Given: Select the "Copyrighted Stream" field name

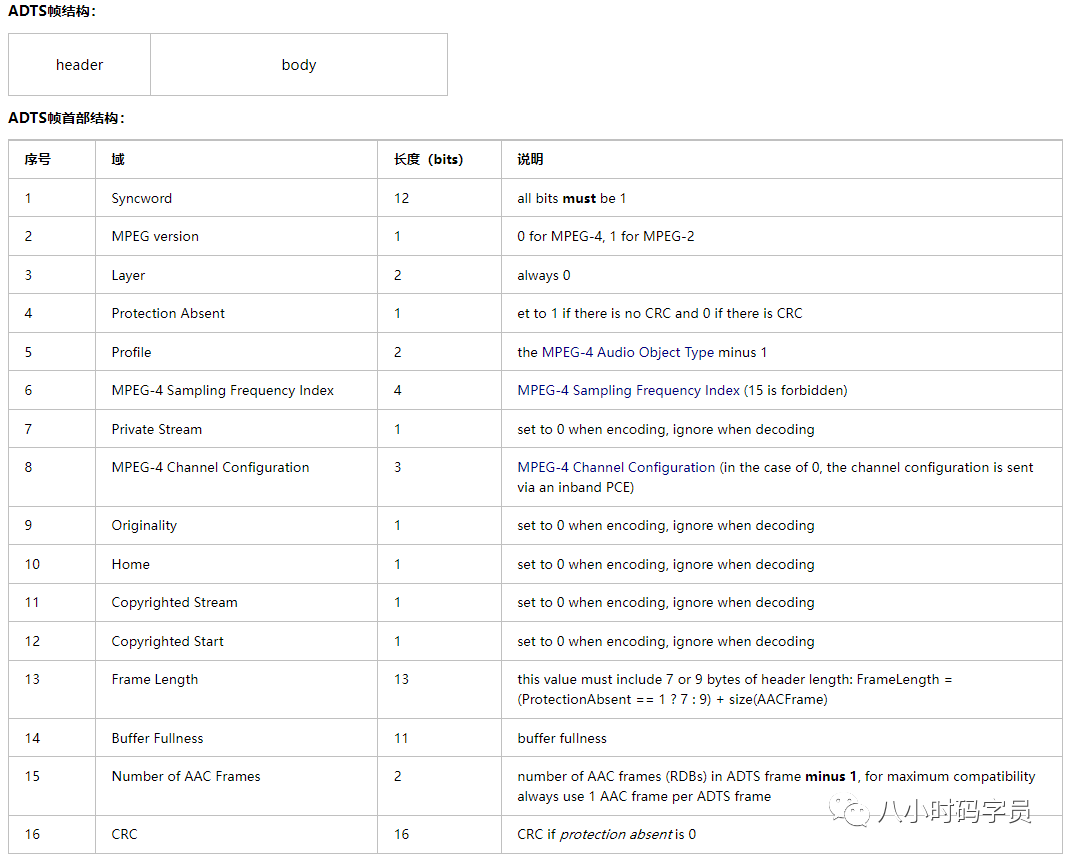Looking at the screenshot, I should tap(174, 601).
